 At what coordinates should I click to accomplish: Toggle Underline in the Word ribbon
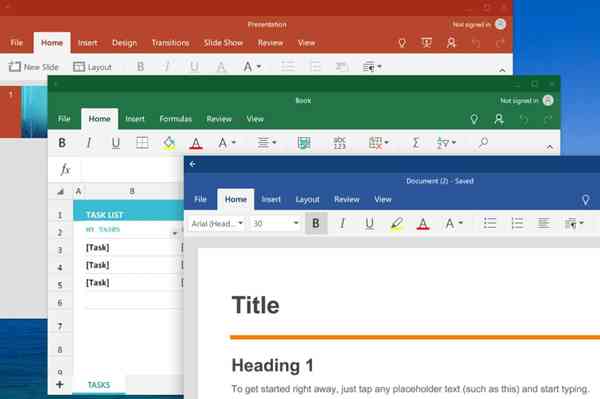[x=369, y=223]
